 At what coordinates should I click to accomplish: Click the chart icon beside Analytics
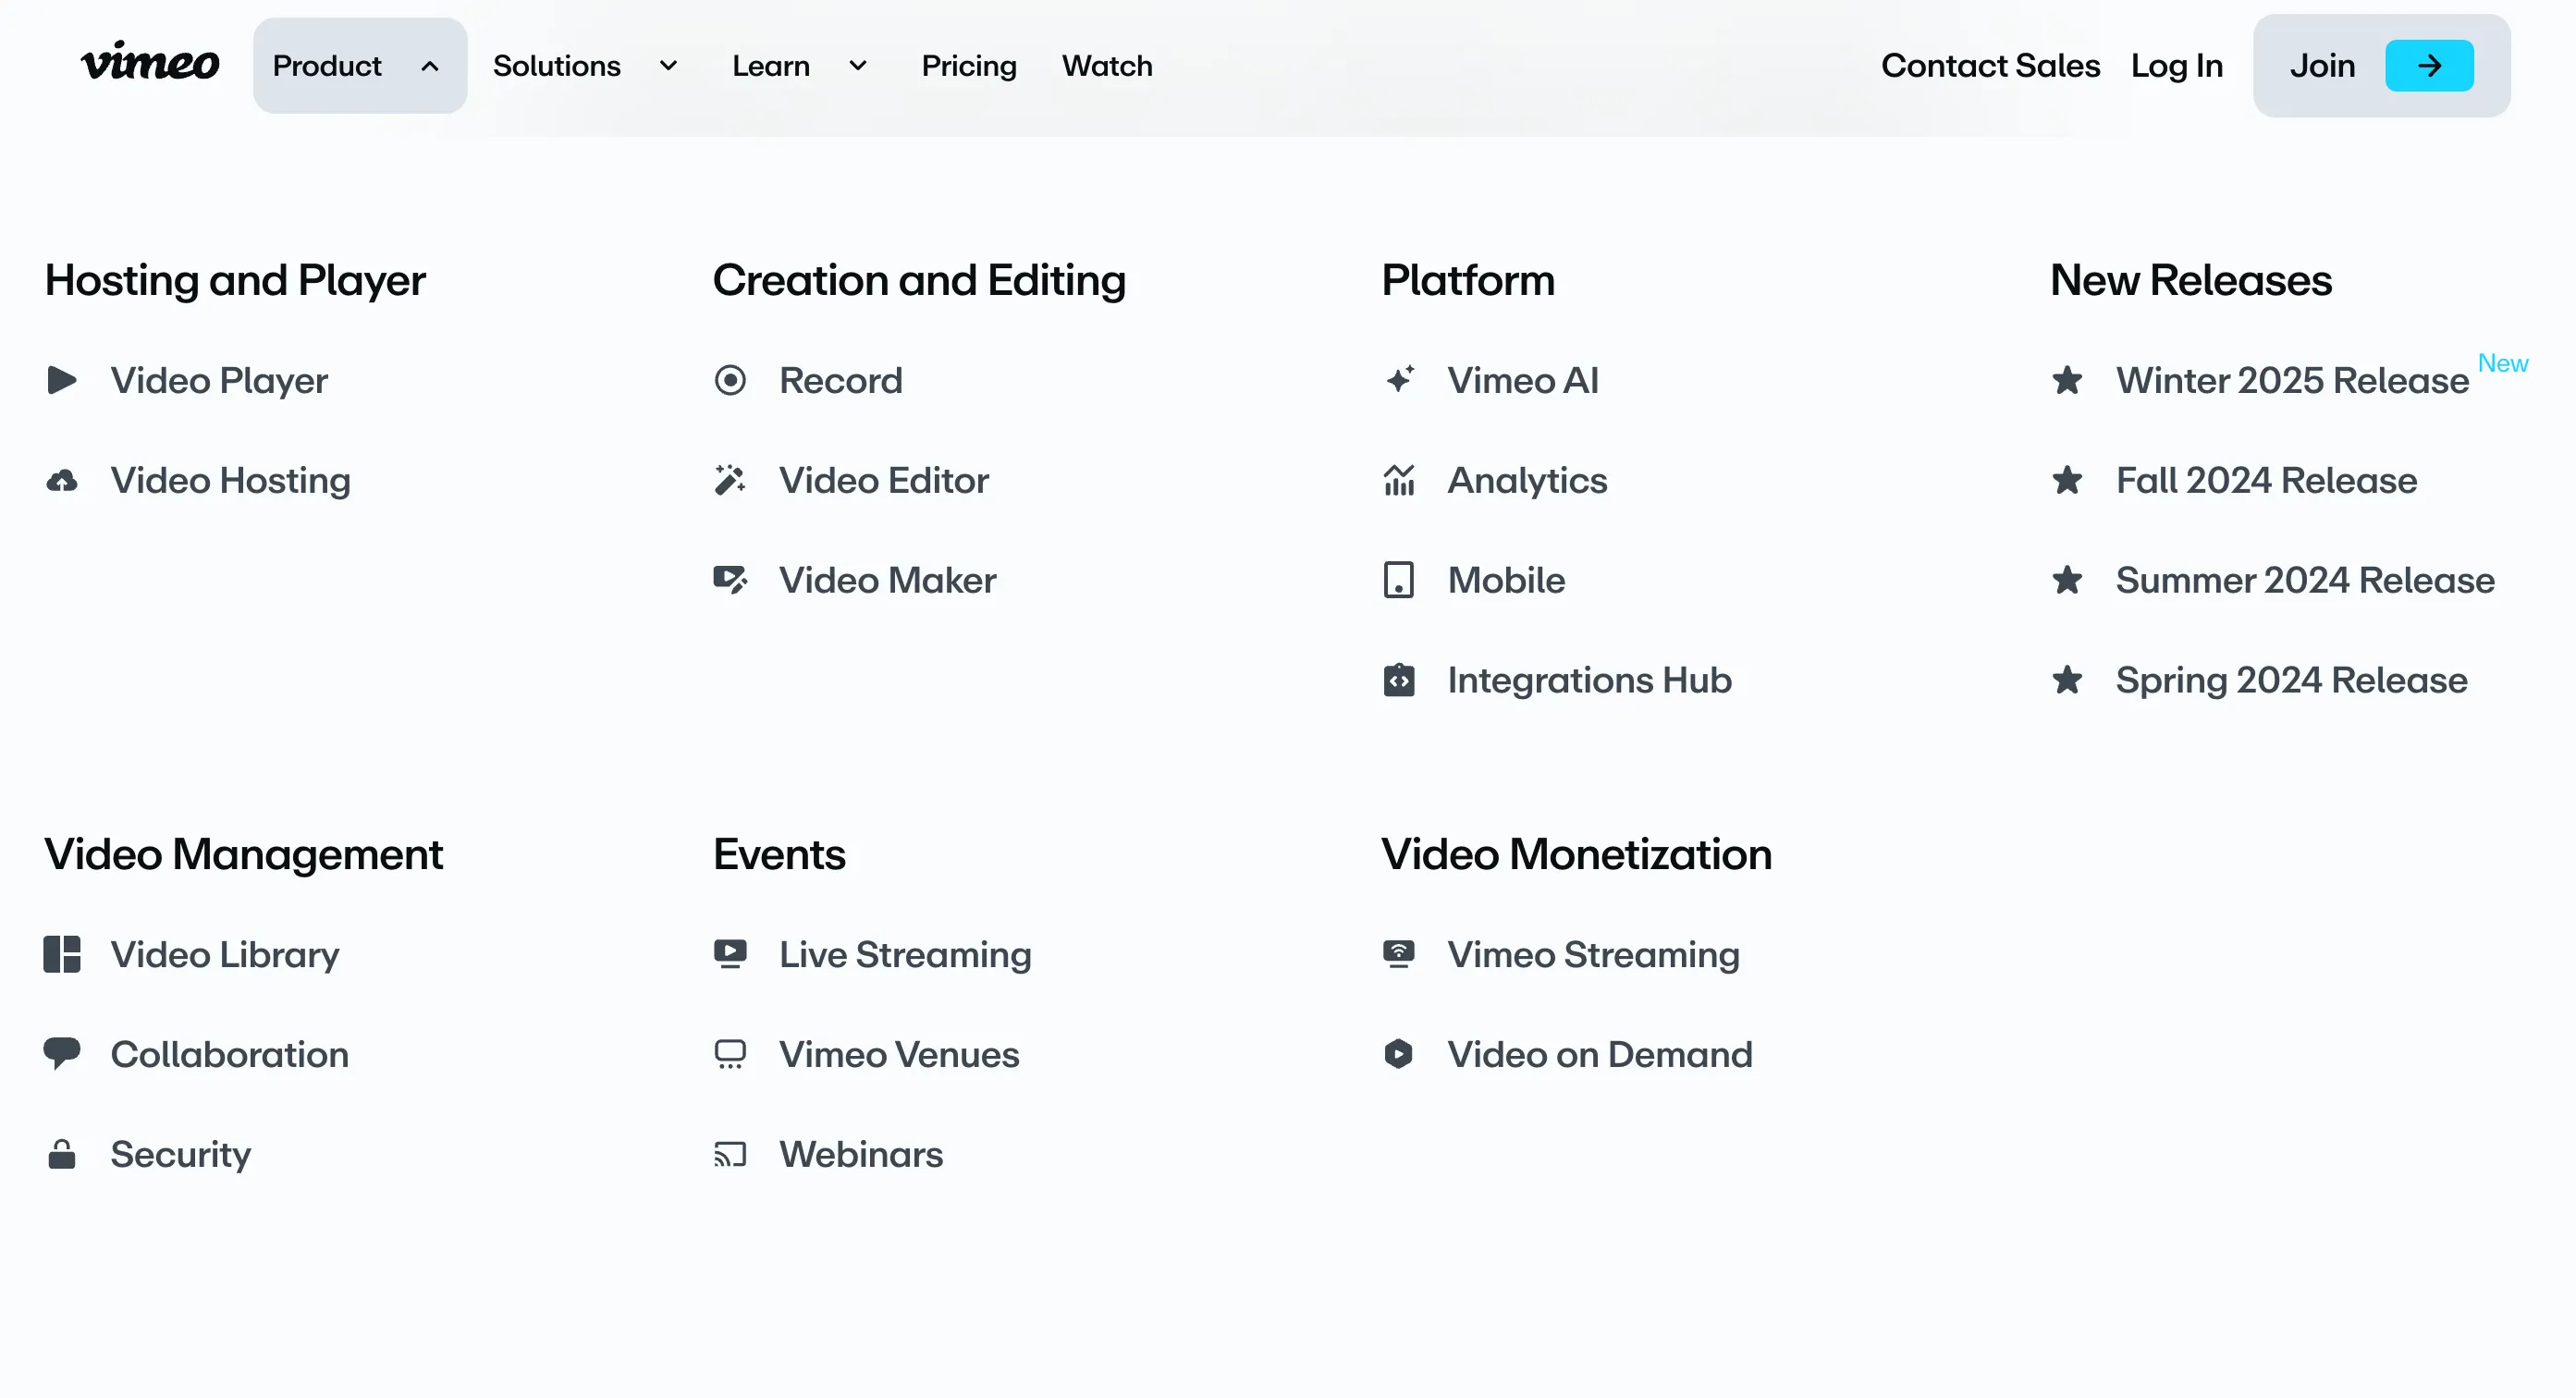coord(1399,480)
